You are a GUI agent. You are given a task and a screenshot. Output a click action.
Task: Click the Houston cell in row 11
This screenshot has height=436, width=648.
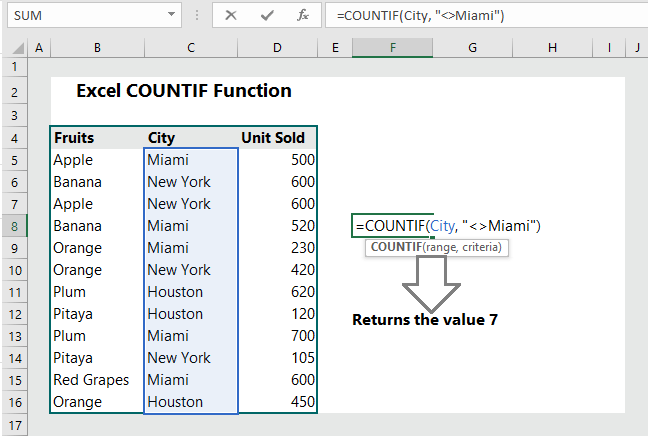coord(191,292)
